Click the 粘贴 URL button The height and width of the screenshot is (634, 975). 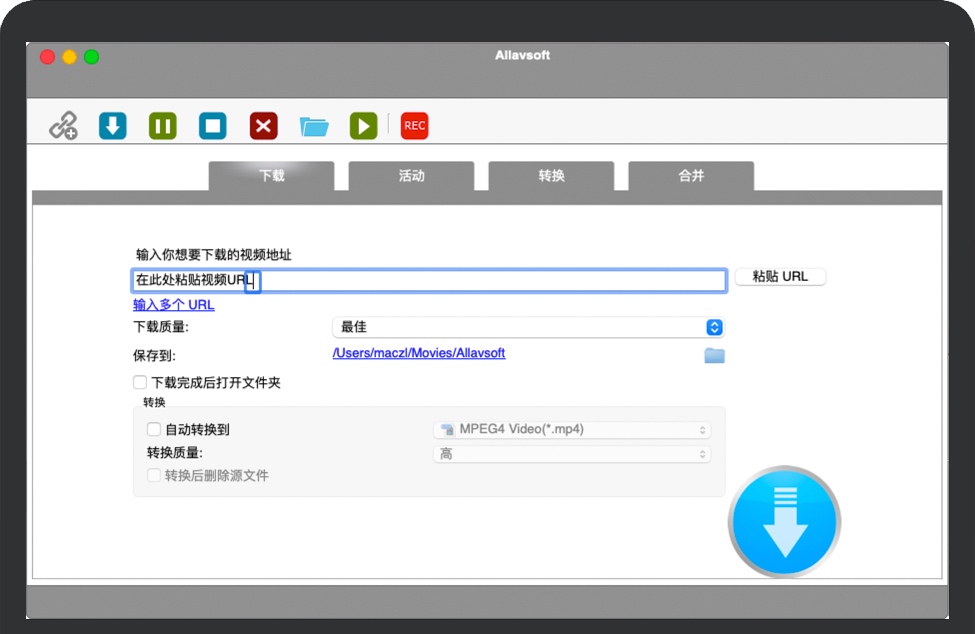[780, 277]
